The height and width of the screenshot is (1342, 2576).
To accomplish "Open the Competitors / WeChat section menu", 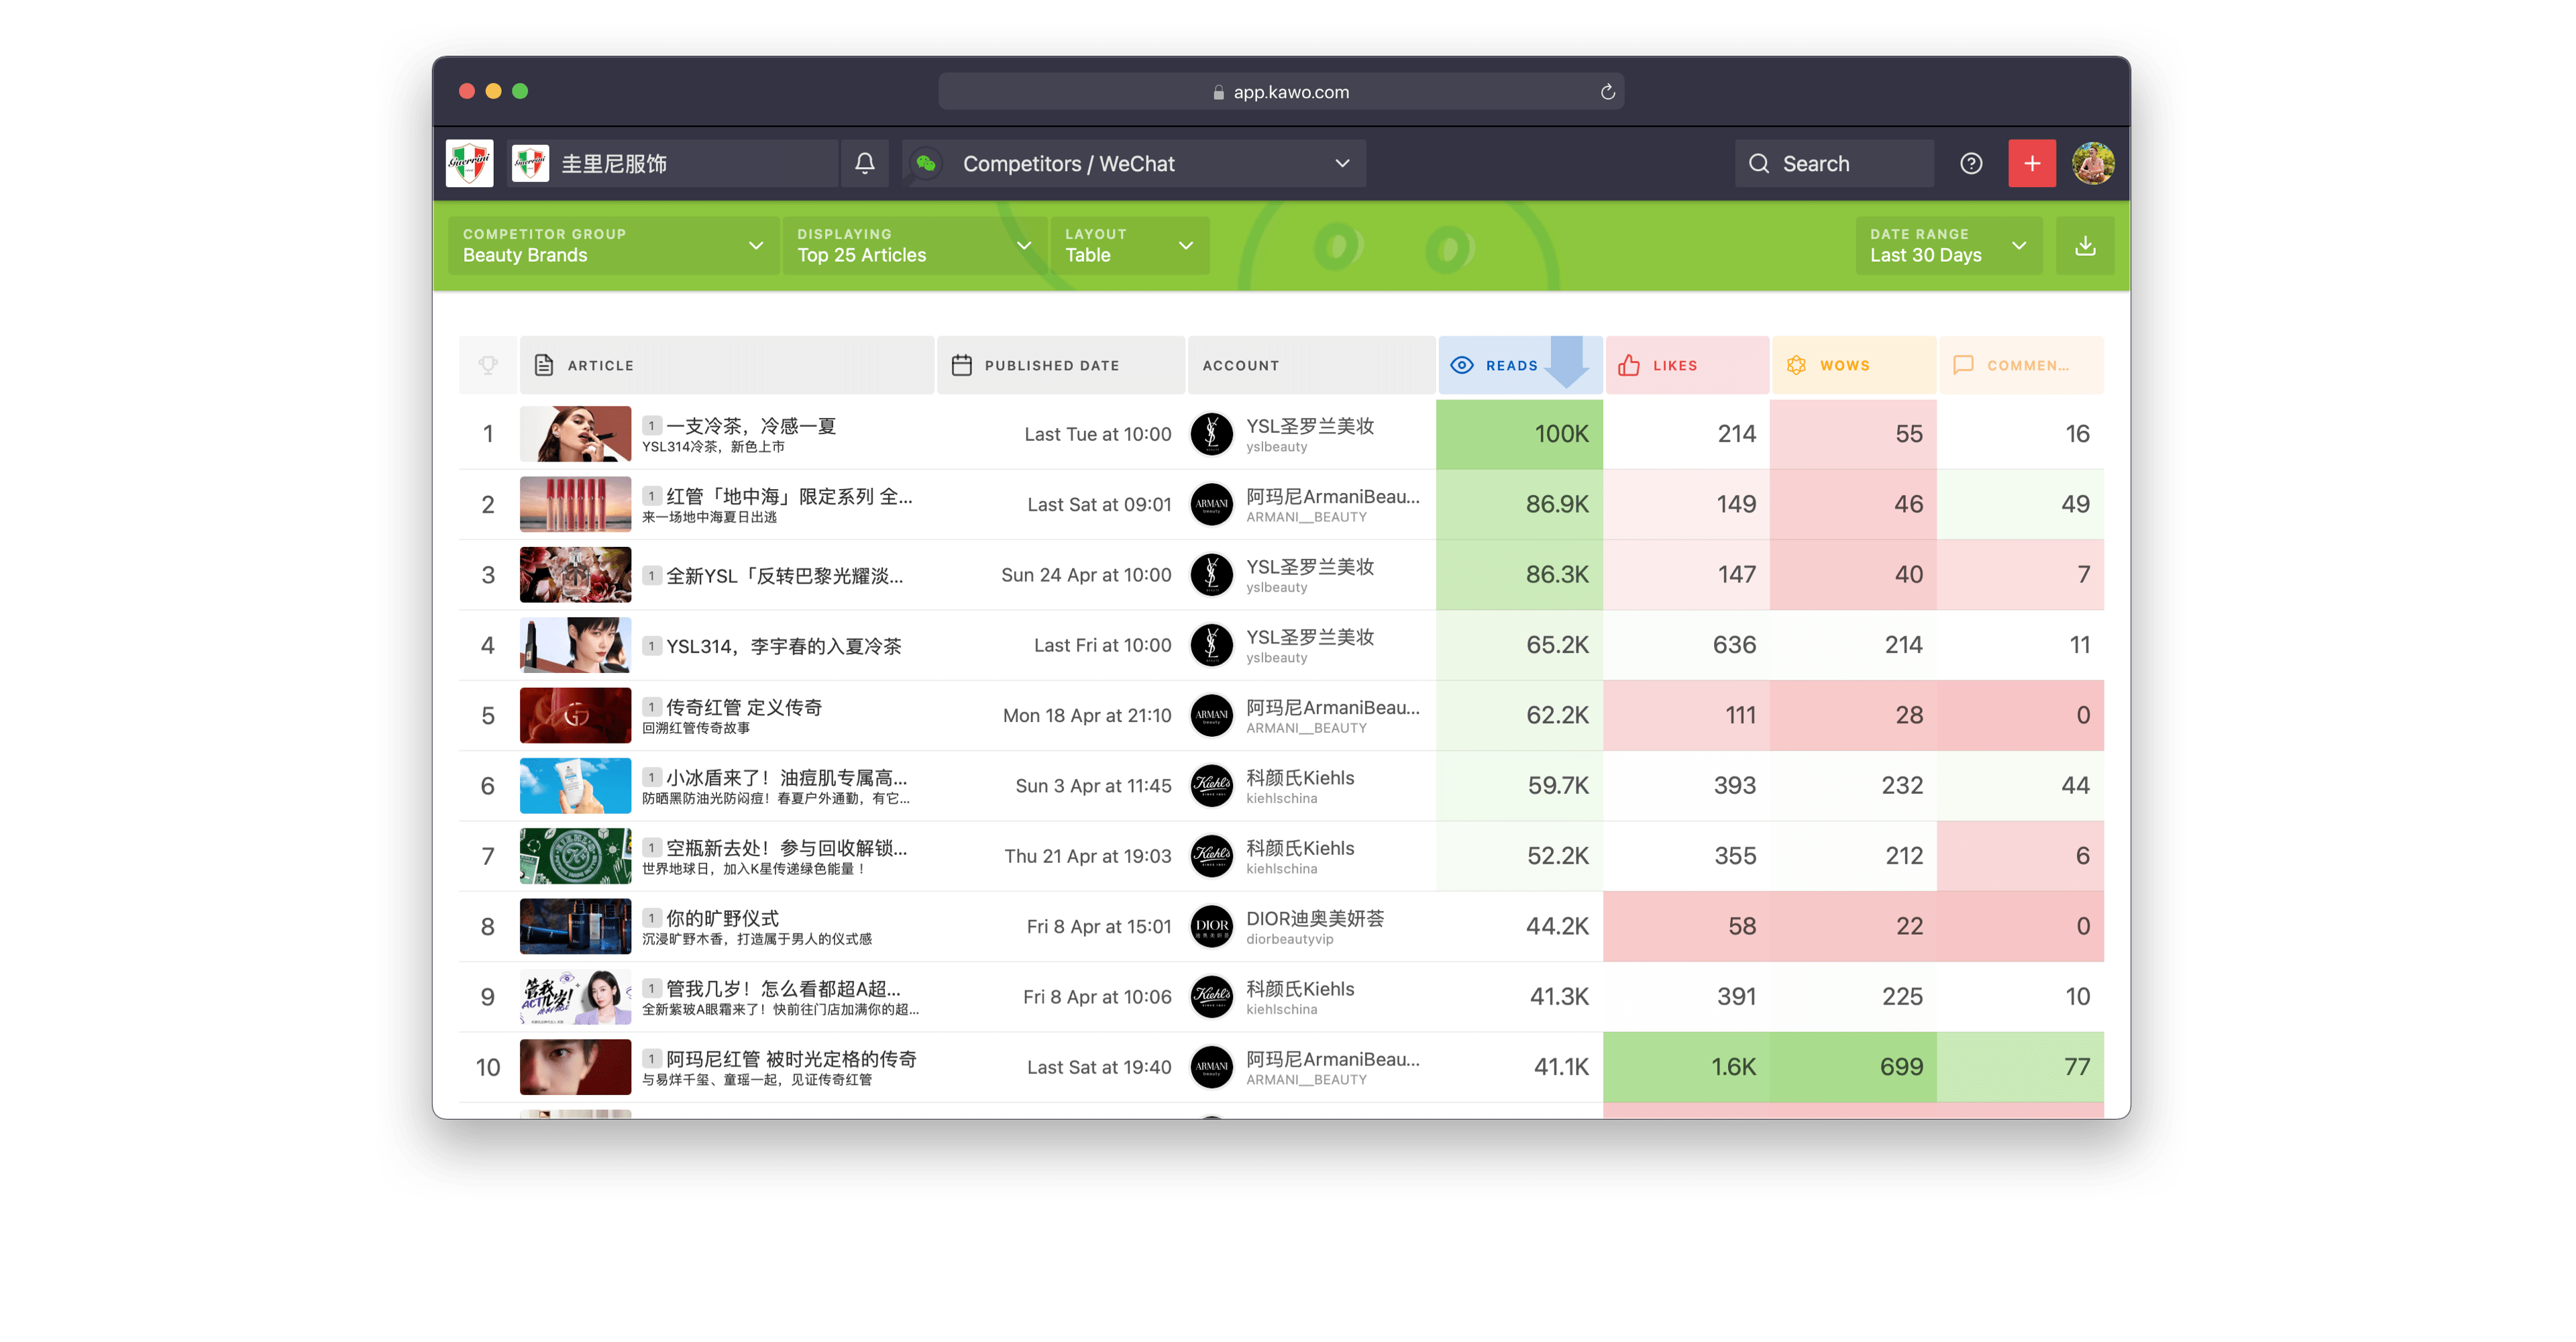I will (1135, 163).
